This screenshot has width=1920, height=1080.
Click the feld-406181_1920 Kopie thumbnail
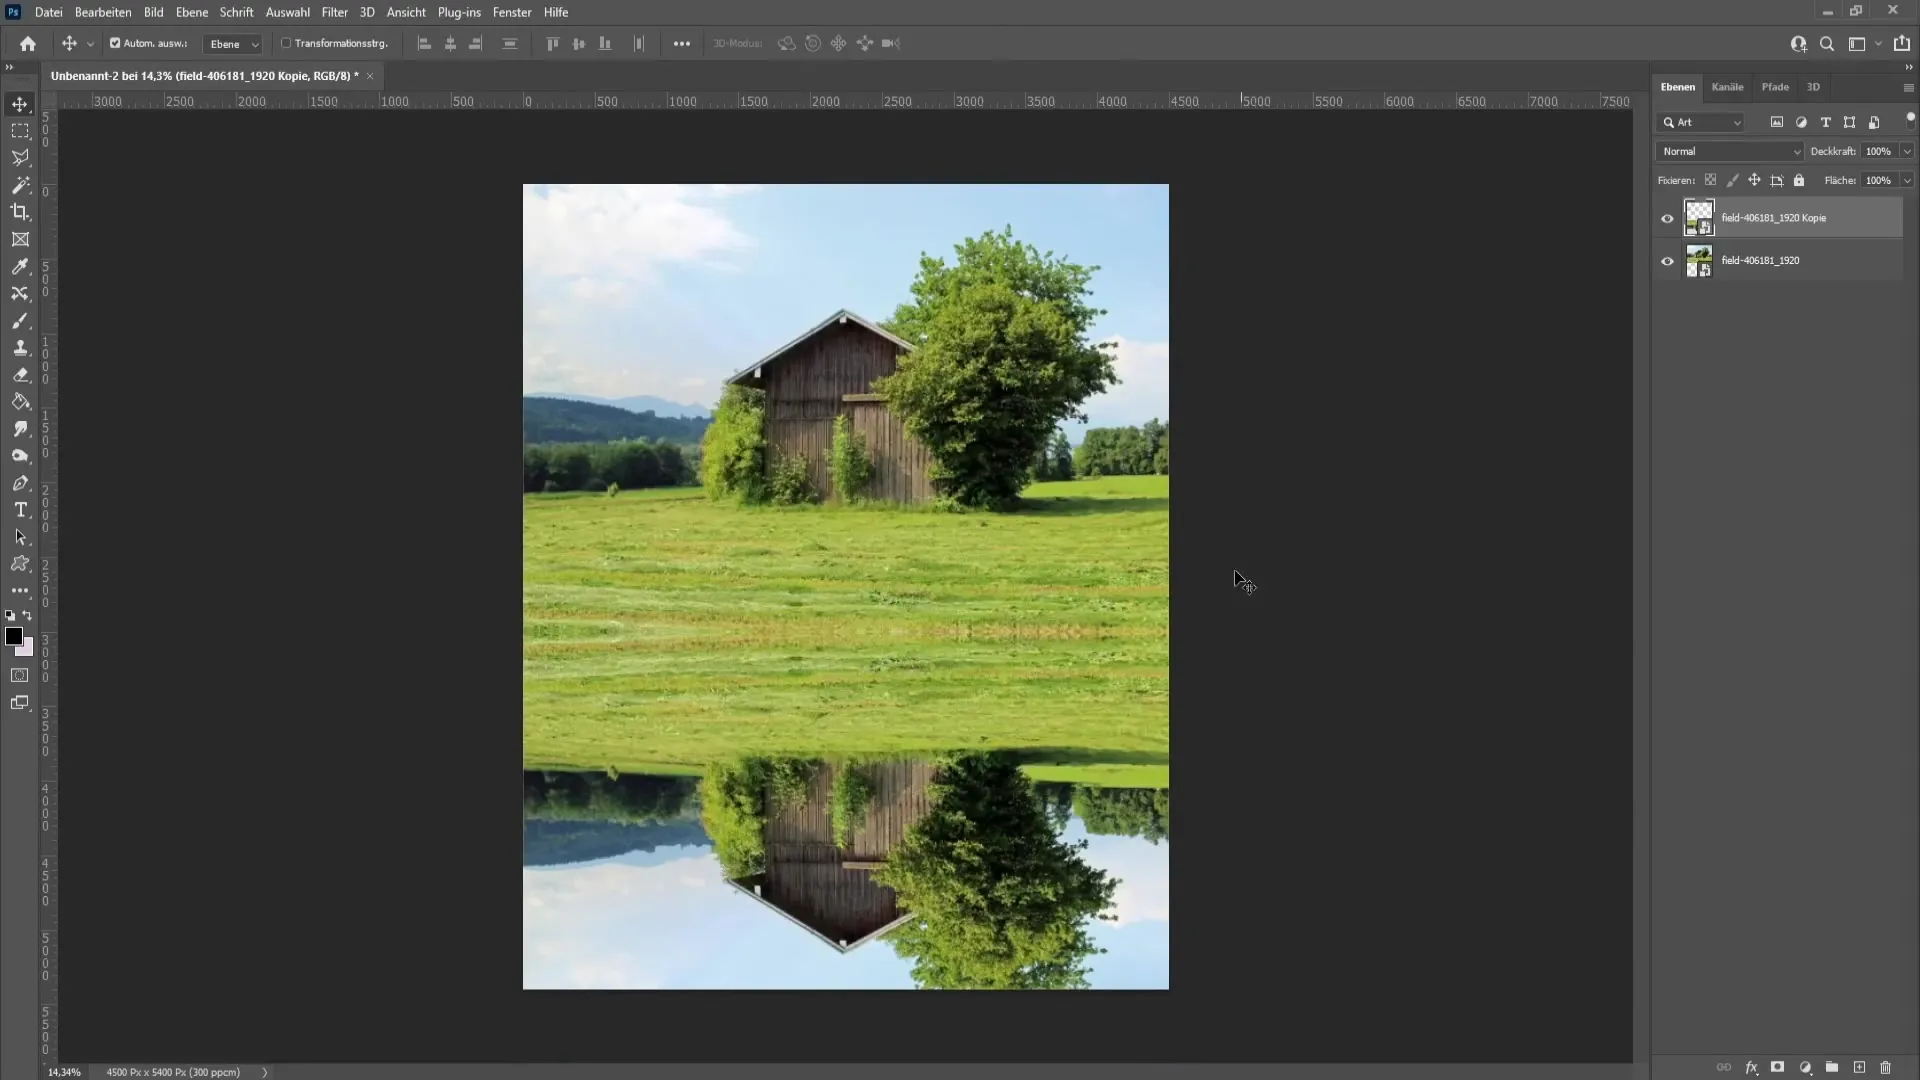[1697, 218]
